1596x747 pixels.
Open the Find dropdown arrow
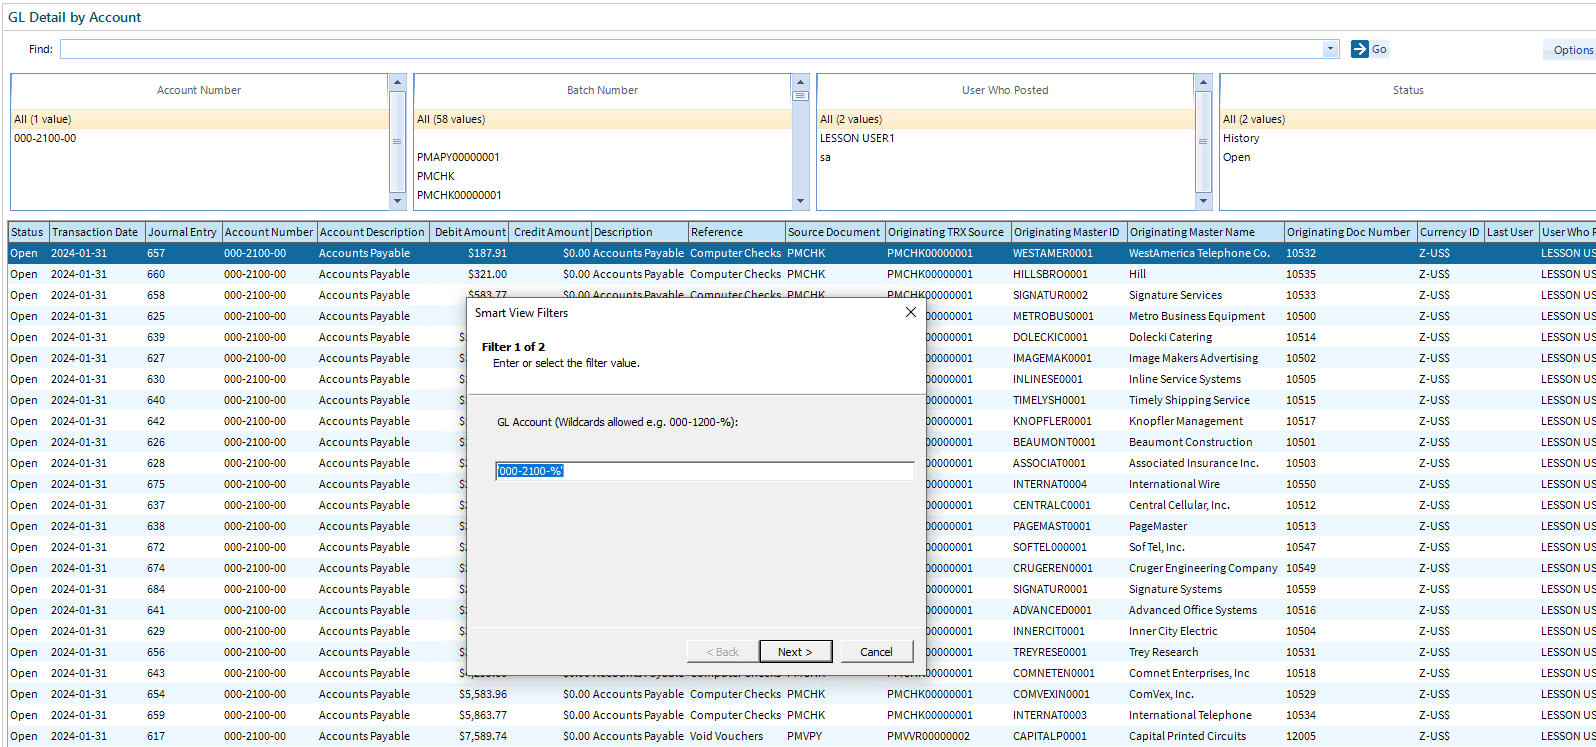pyautogui.click(x=1330, y=49)
